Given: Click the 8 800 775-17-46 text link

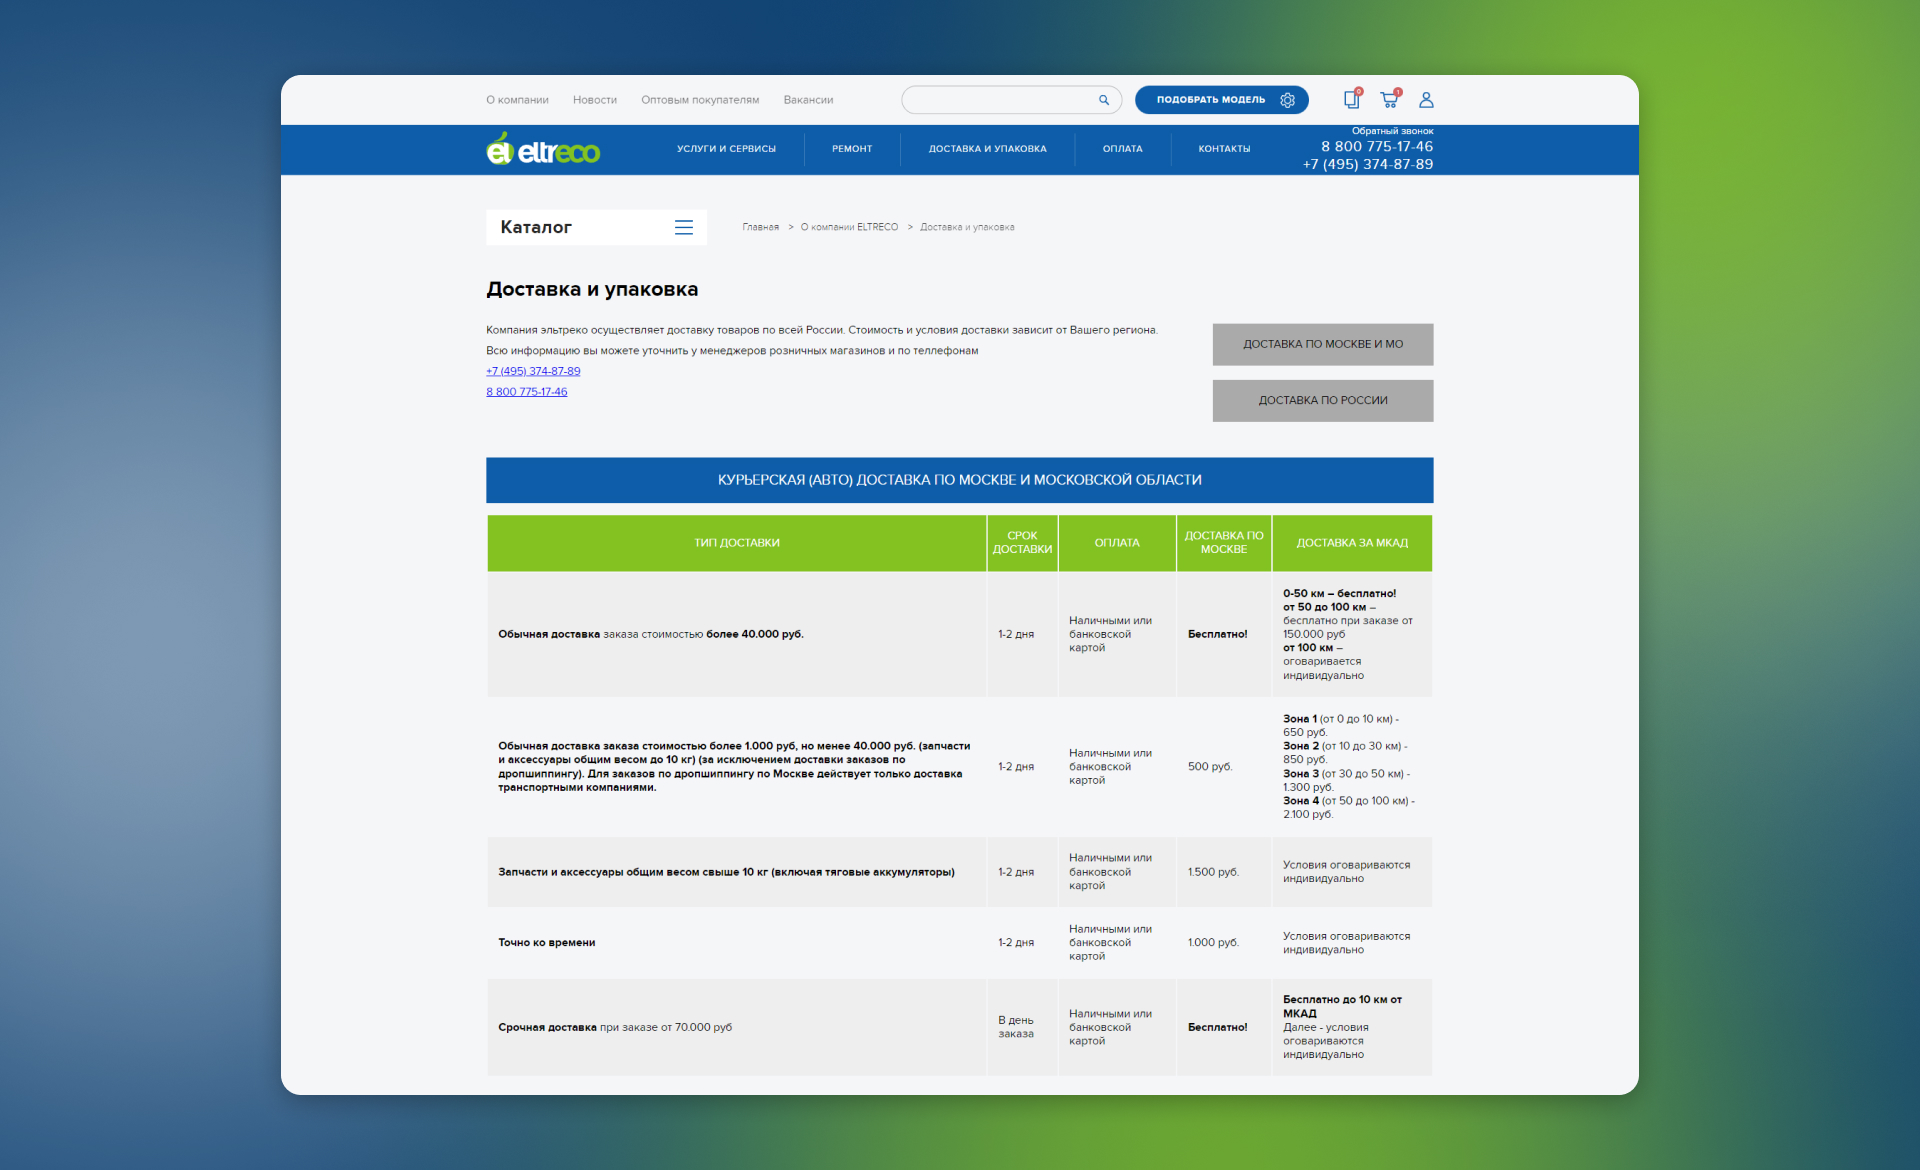Looking at the screenshot, I should [526, 392].
